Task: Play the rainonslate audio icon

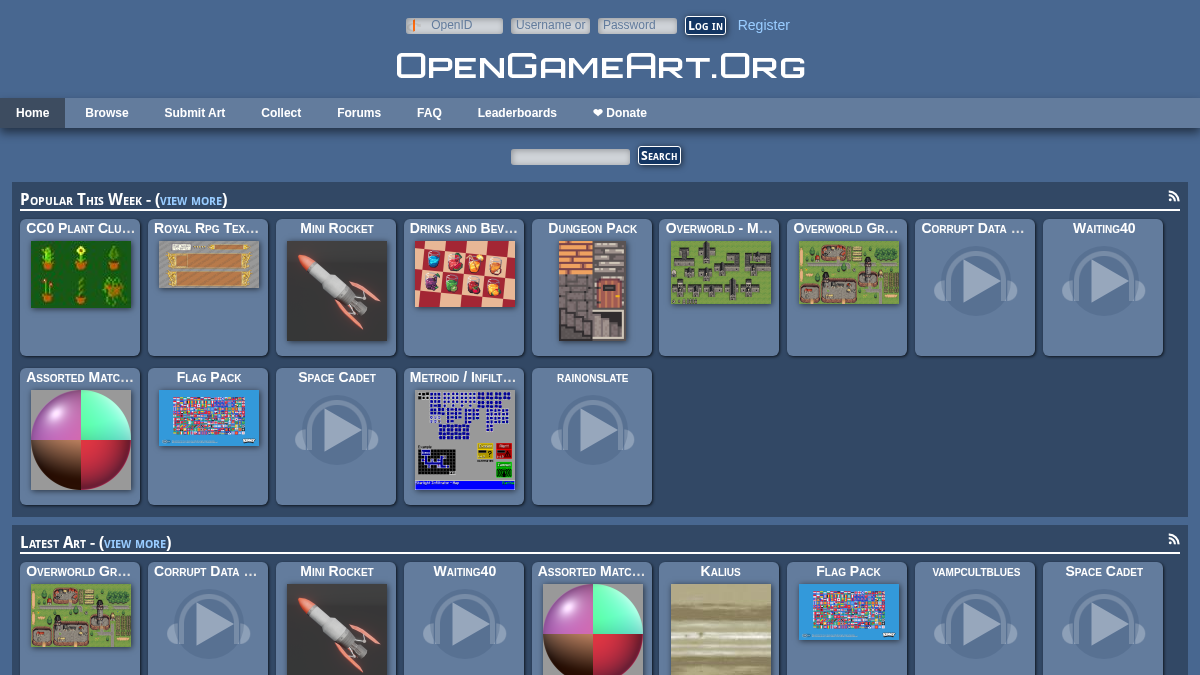Action: coord(593,430)
